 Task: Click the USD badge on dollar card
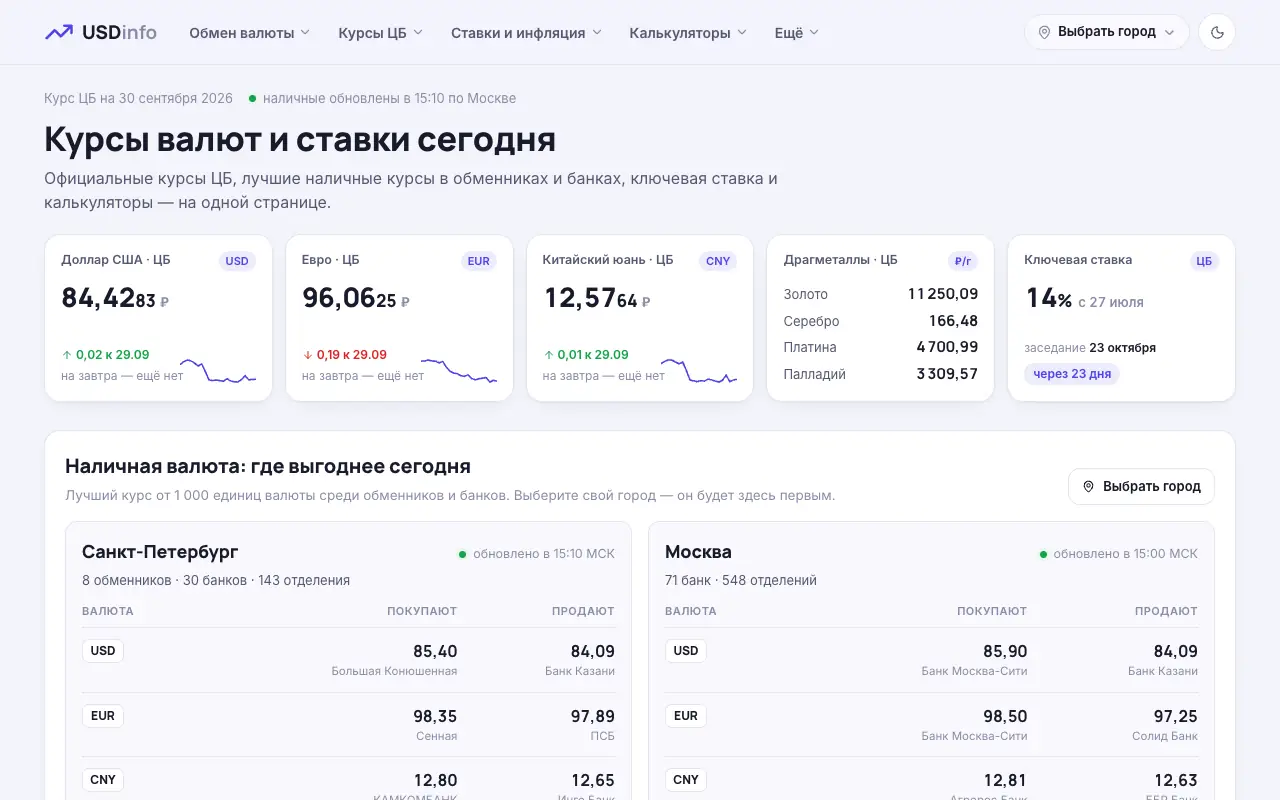point(237,261)
